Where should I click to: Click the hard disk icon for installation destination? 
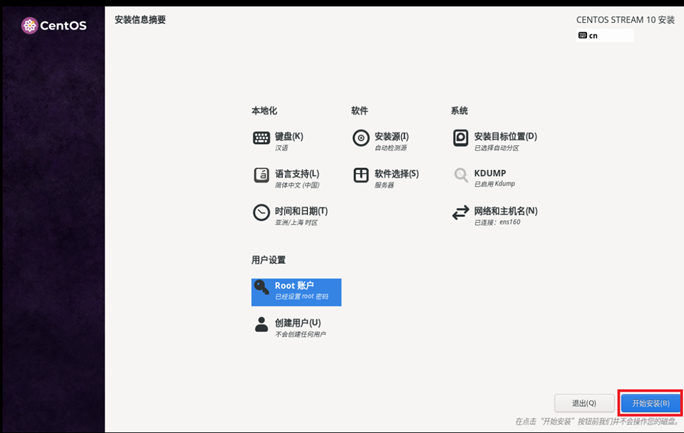pyautogui.click(x=460, y=138)
